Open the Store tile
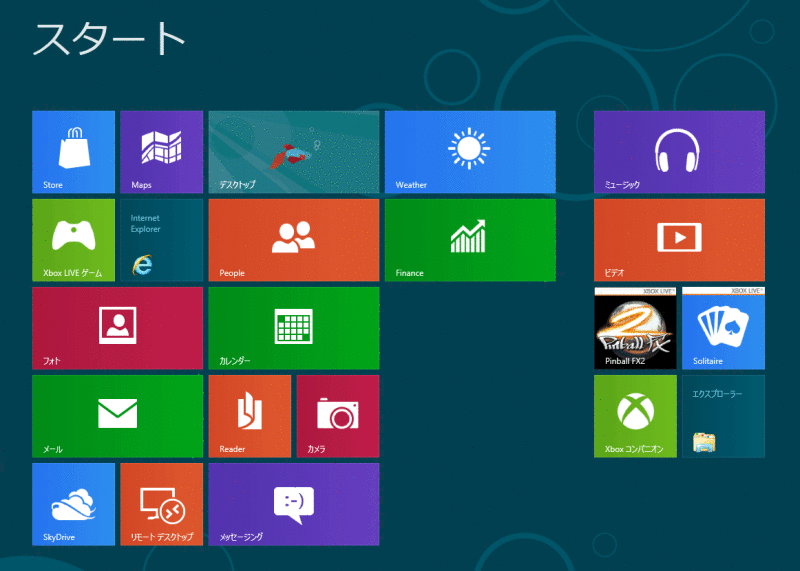The height and width of the screenshot is (571, 800). [73, 152]
